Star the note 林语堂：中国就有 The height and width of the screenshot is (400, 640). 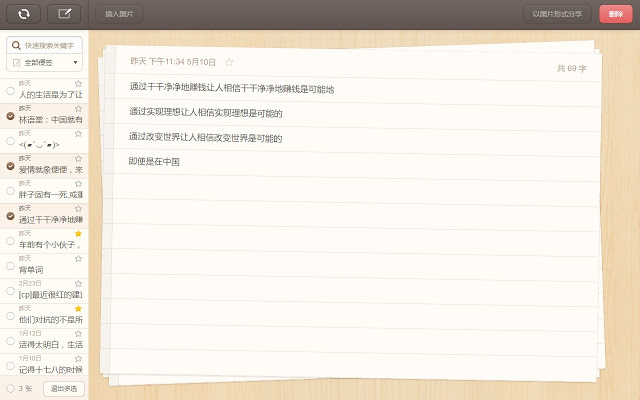pyautogui.click(x=78, y=109)
